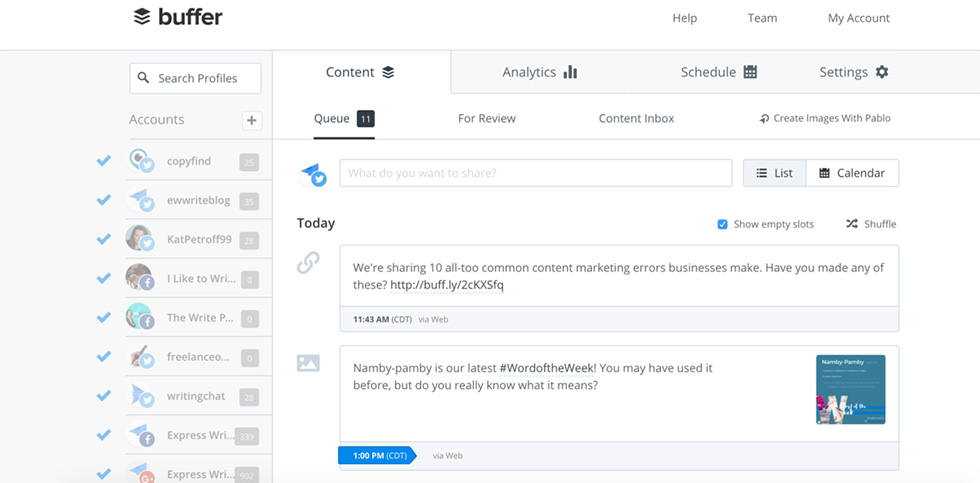This screenshot has height=483, width=980.
Task: Select the KatPetroff99 avatar
Action: pos(141,239)
